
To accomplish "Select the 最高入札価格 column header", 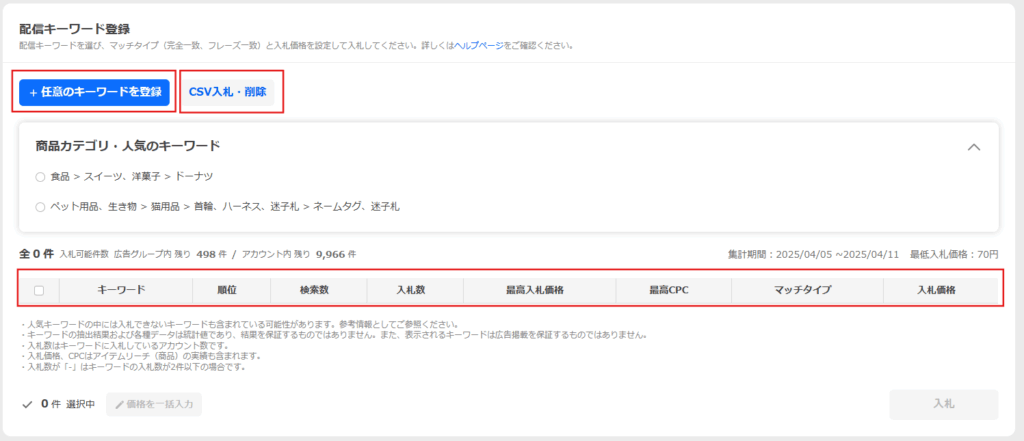I will pyautogui.click(x=536, y=290).
